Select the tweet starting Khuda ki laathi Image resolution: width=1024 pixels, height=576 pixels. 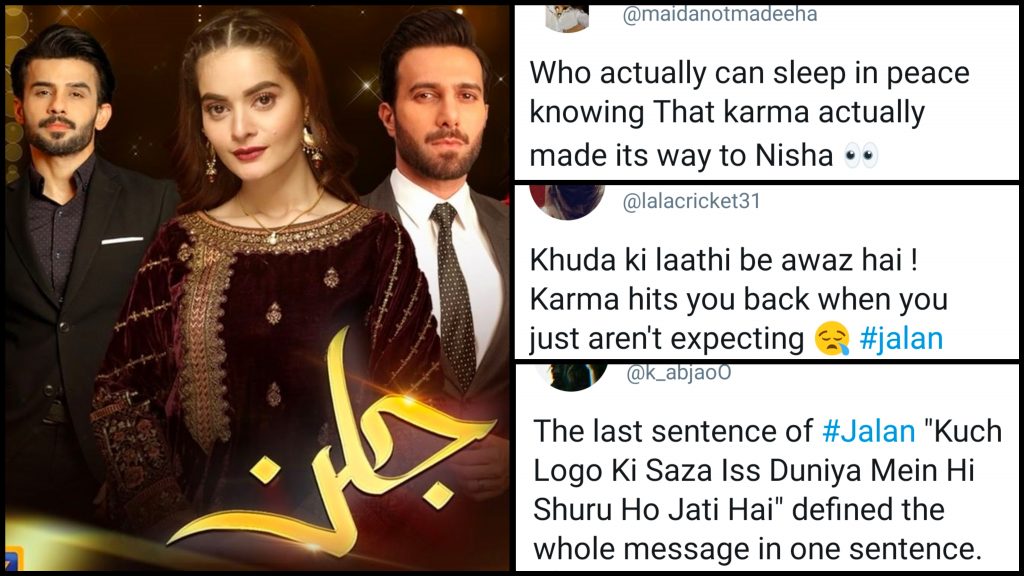tap(767, 271)
